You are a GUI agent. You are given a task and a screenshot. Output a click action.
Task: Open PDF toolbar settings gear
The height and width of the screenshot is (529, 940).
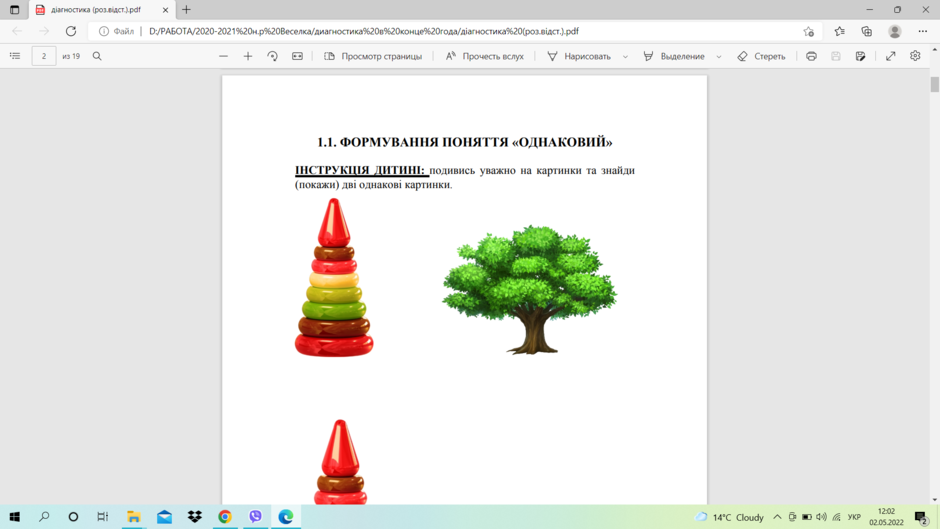pos(915,56)
